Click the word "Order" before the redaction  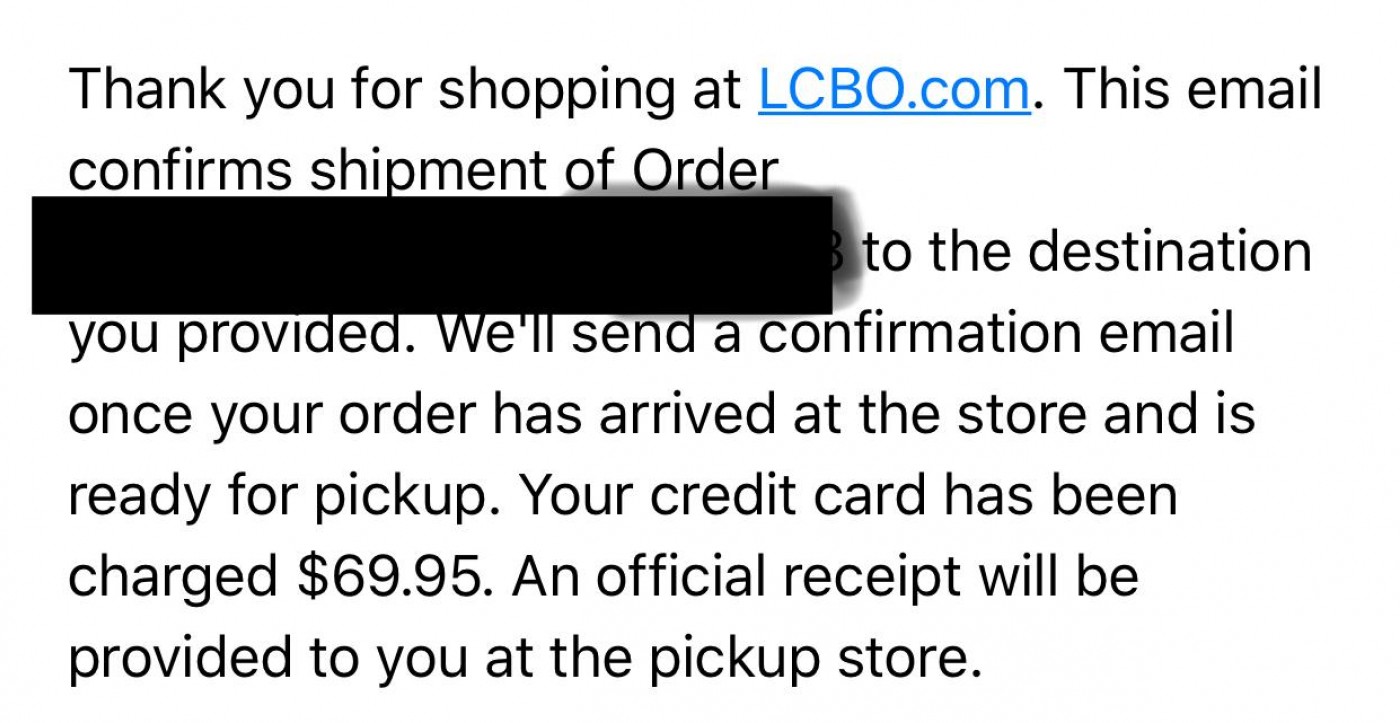[704, 172]
